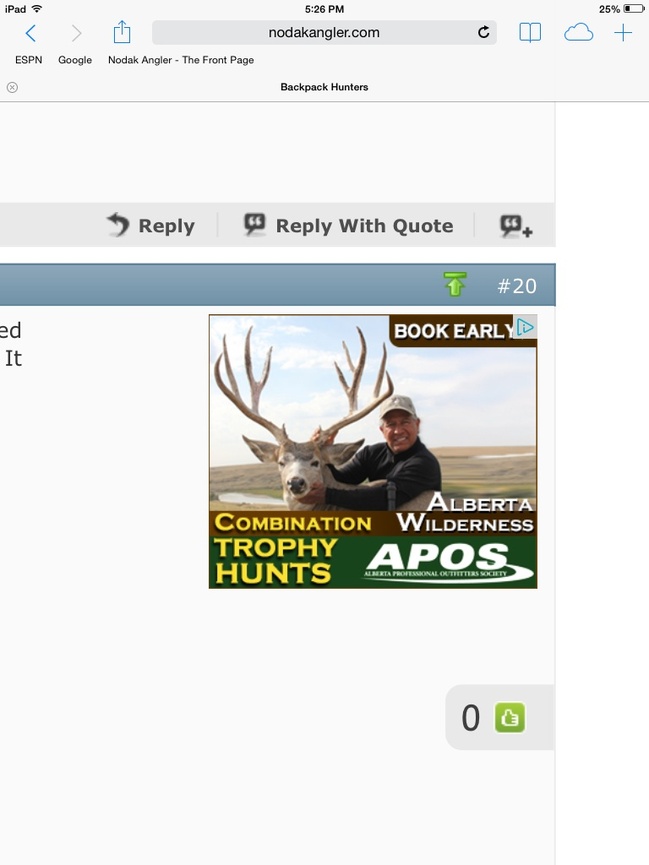Click Reply With Quote button

349,226
